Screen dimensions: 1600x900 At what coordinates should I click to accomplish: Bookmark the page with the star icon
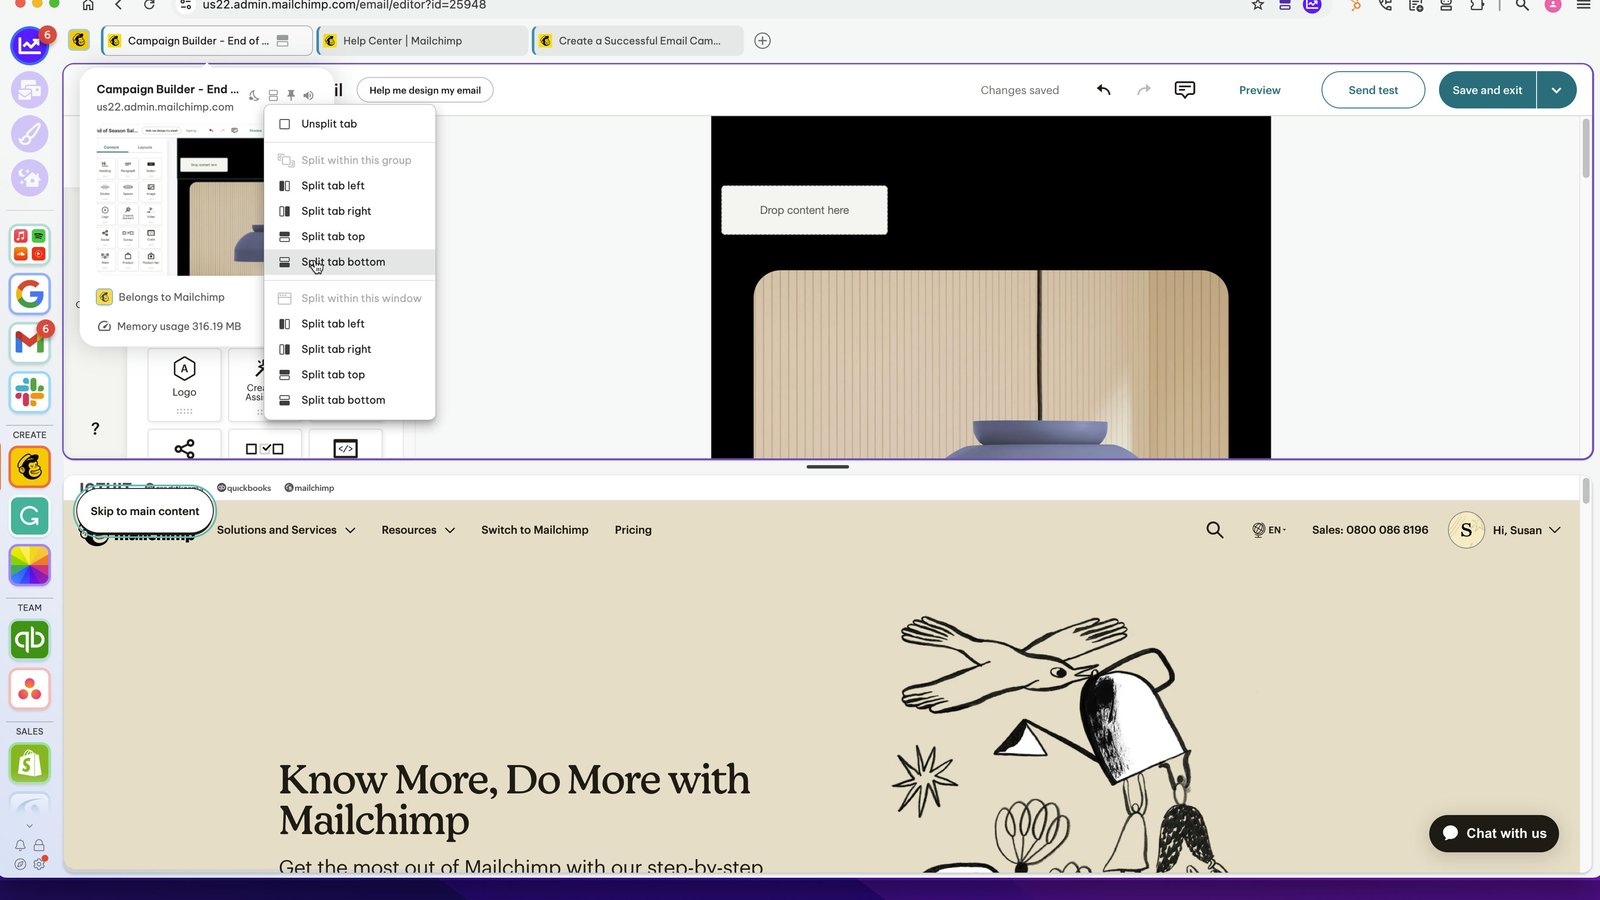click(x=1257, y=5)
